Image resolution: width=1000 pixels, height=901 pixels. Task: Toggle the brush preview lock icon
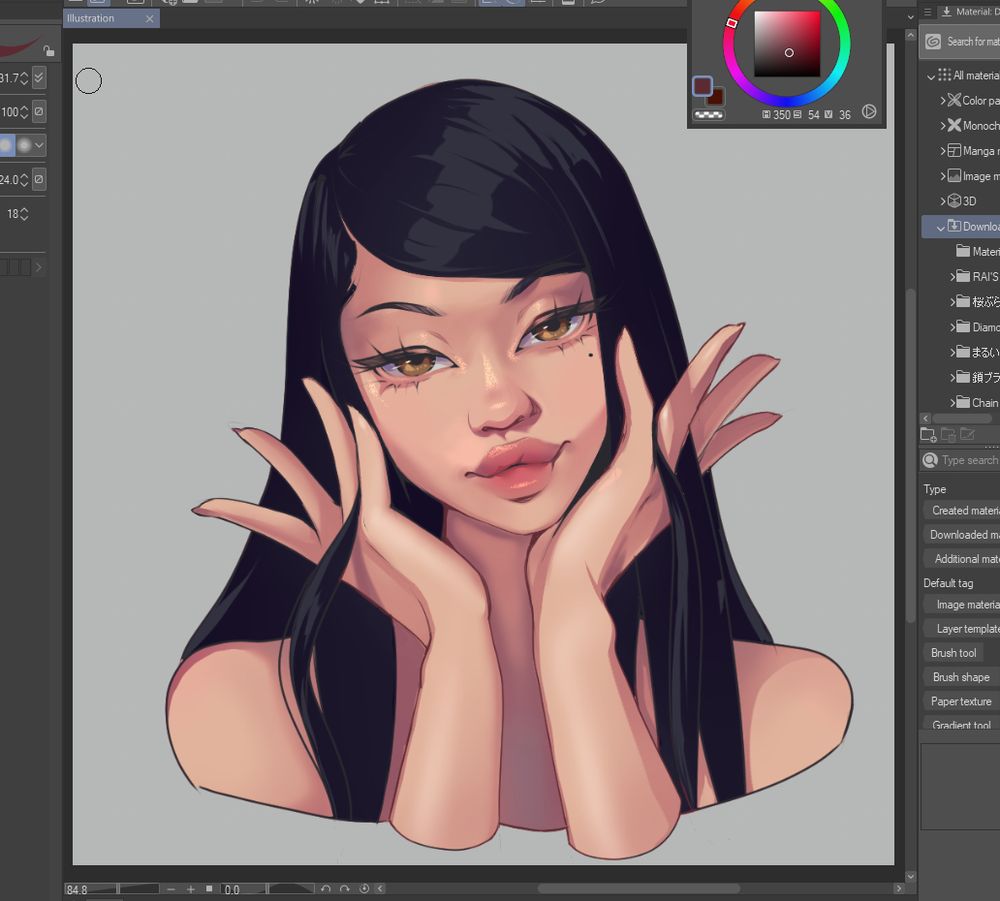48,50
